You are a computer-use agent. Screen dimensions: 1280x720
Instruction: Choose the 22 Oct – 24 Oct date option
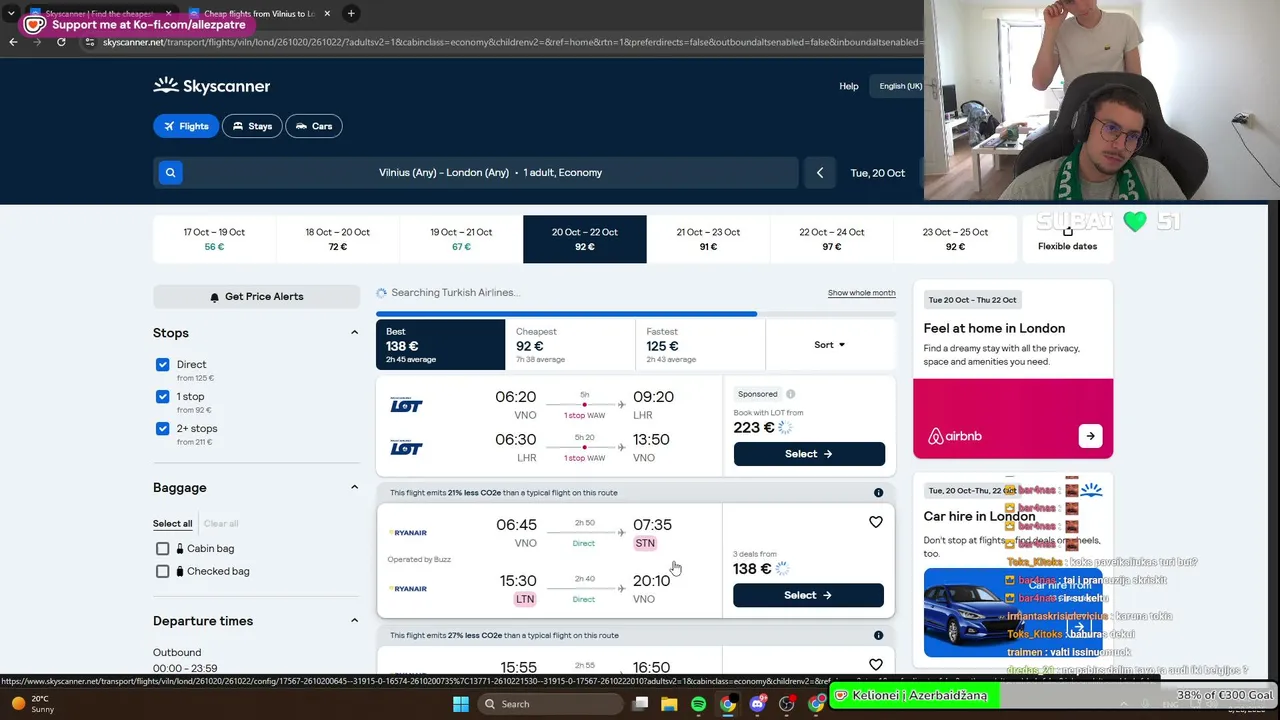point(832,239)
